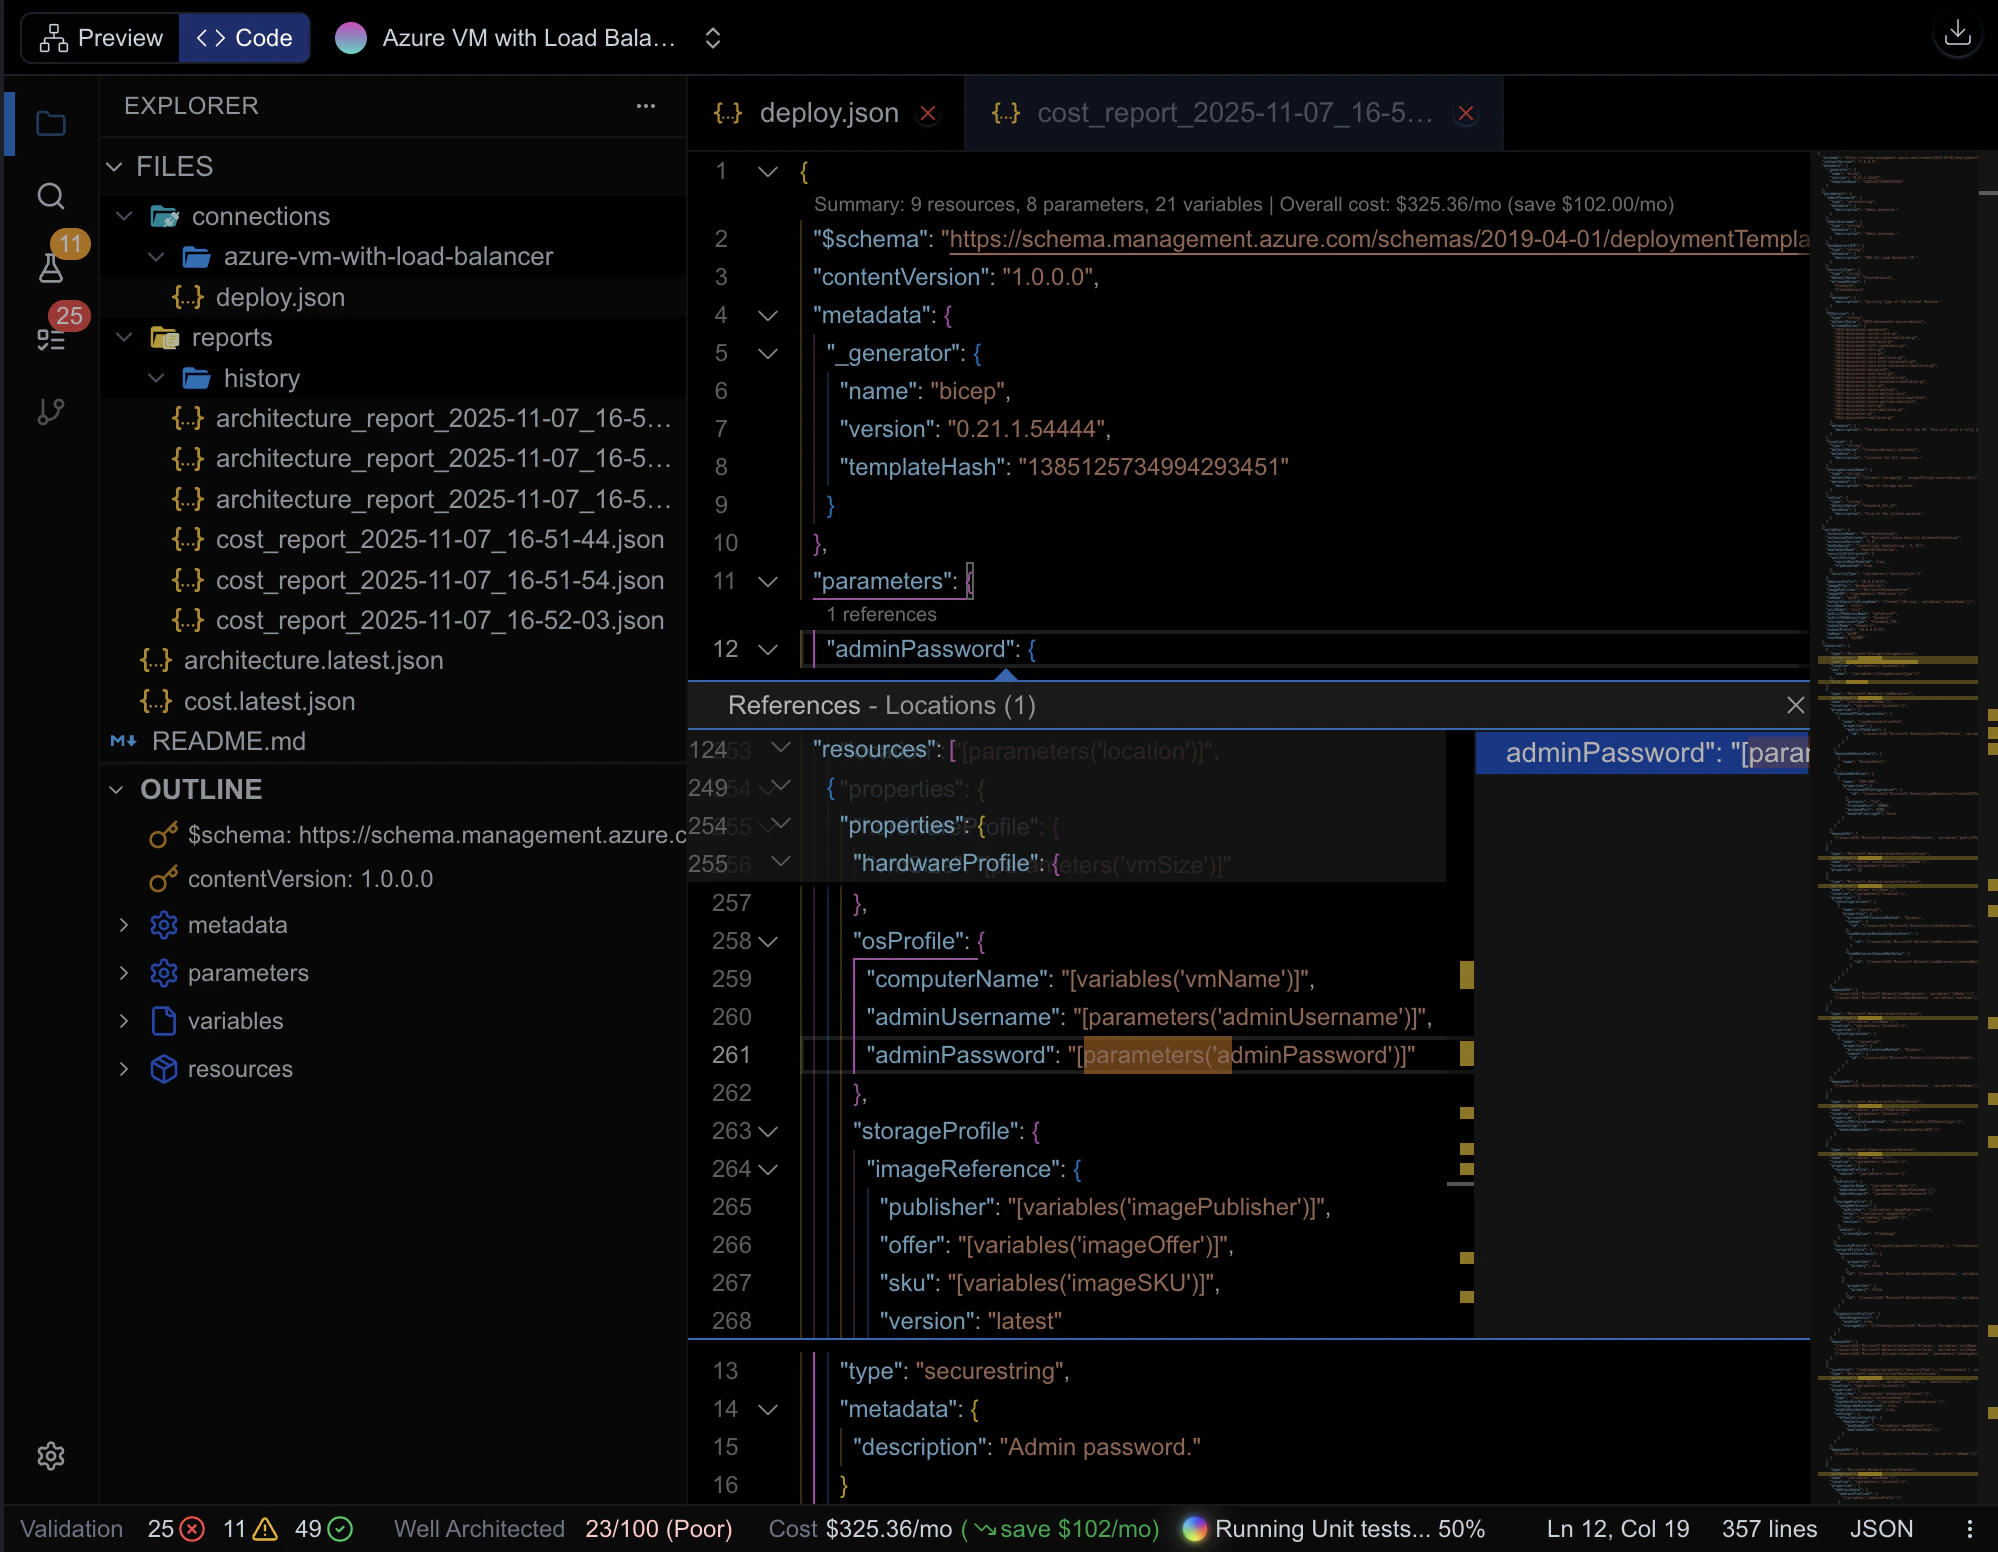Switch to Code mode

pyautogui.click(x=245, y=38)
